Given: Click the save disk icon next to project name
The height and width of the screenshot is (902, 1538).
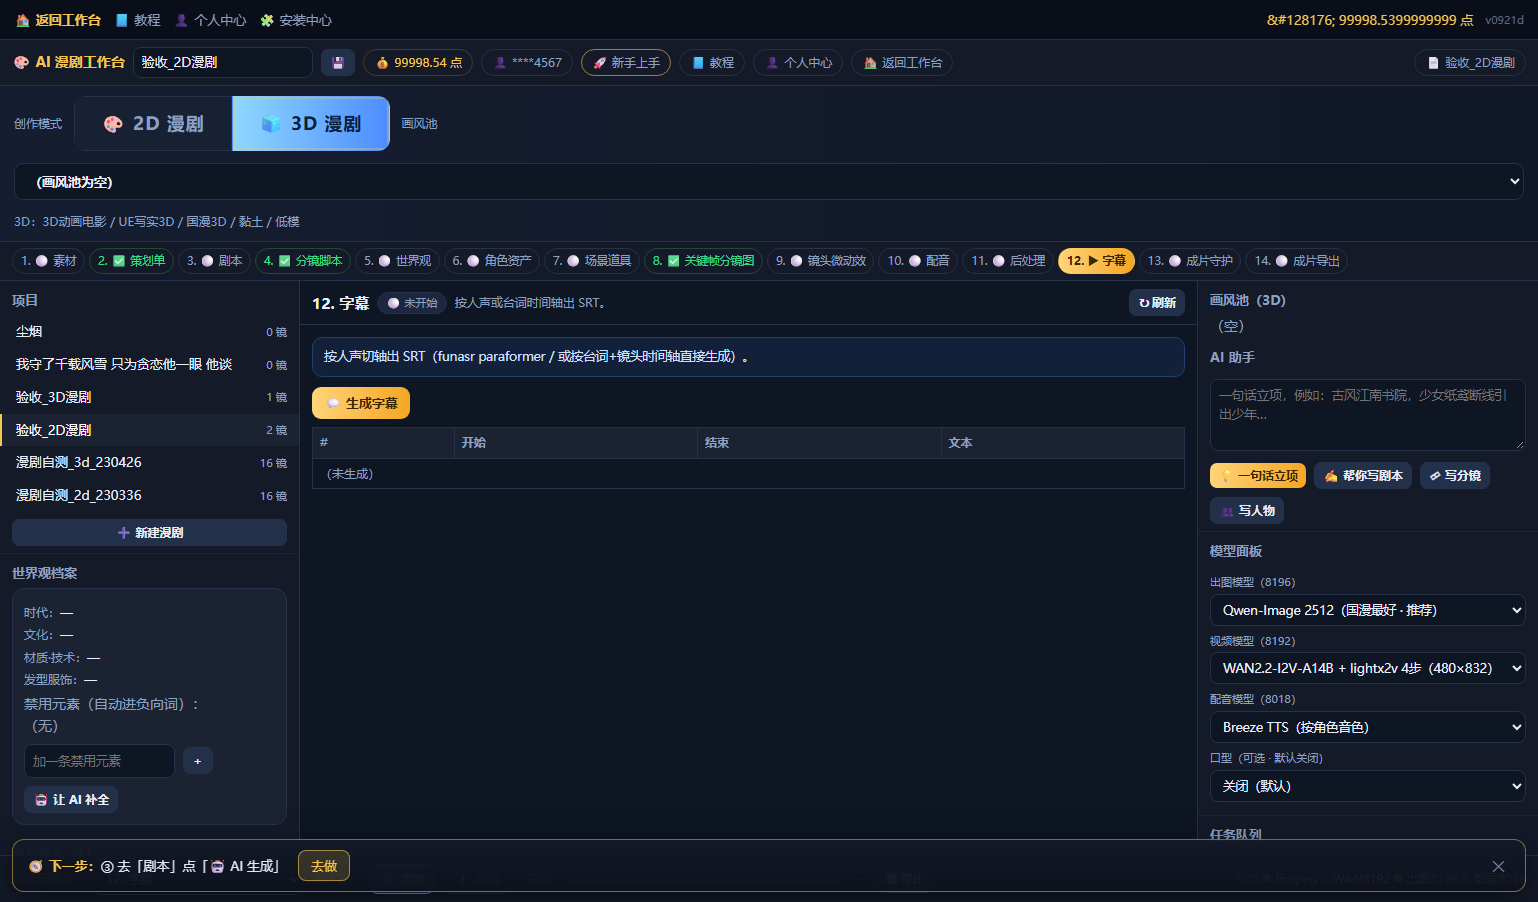Looking at the screenshot, I should tap(338, 63).
